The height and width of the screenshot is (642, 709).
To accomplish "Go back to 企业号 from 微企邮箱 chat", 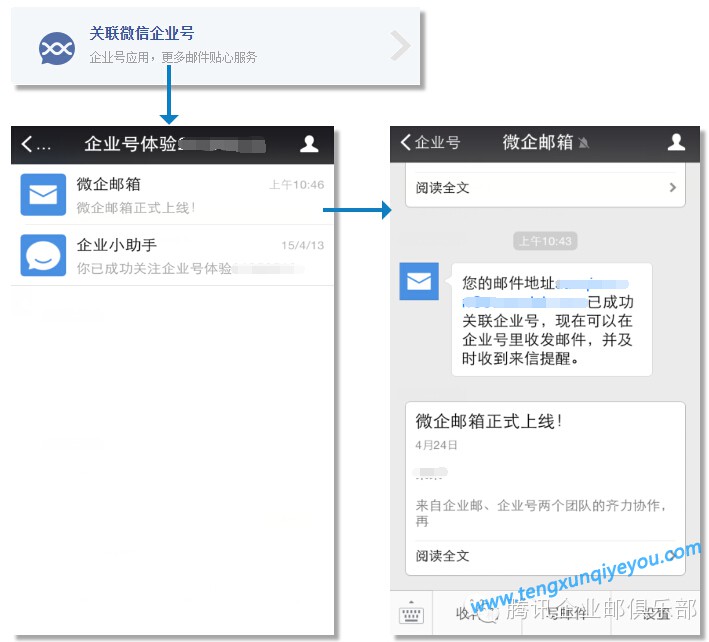I will 430,142.
